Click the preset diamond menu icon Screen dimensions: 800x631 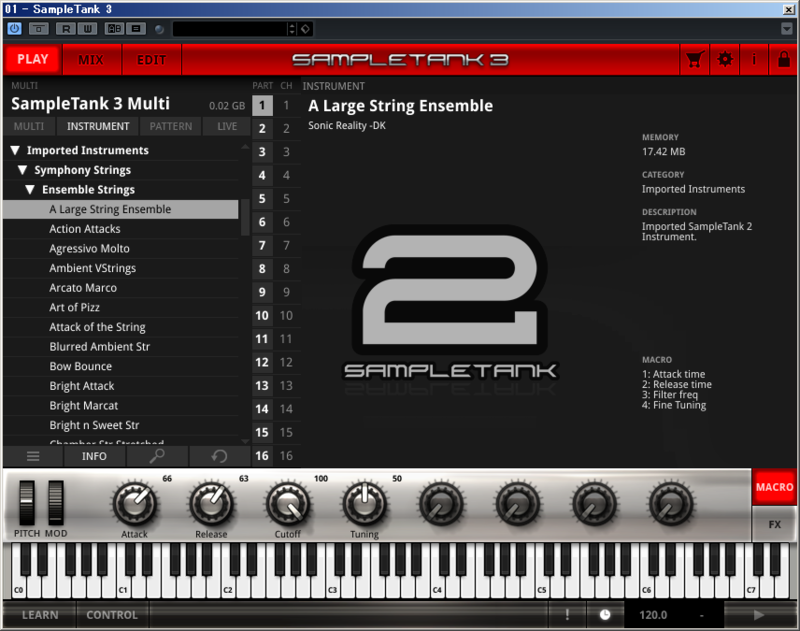tap(305, 29)
